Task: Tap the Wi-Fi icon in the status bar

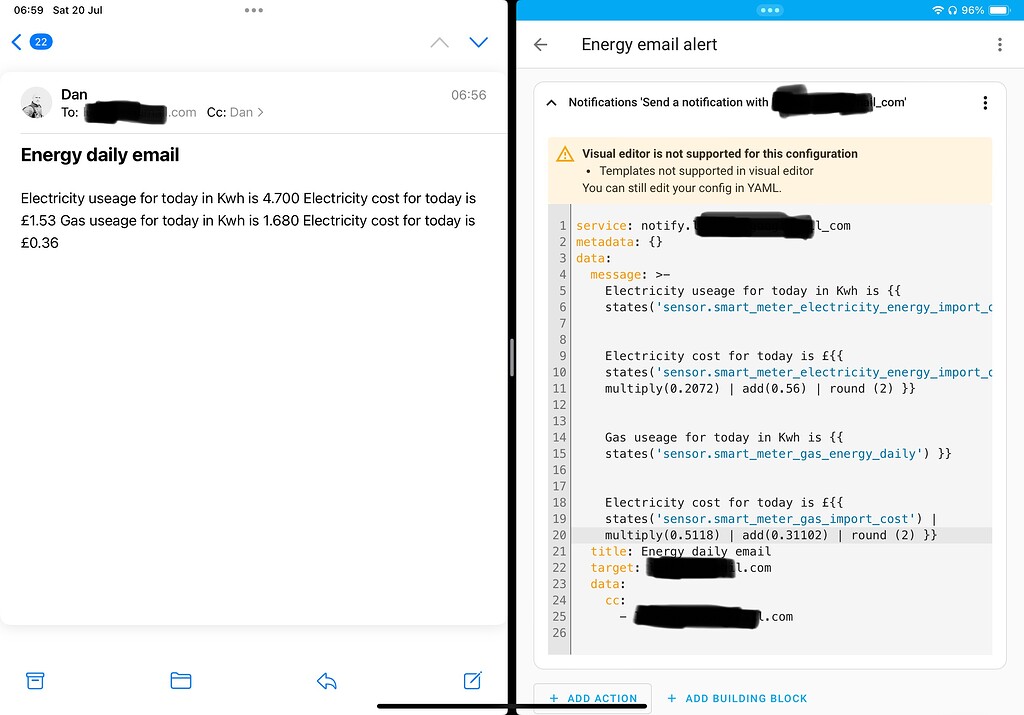Action: pos(937,10)
